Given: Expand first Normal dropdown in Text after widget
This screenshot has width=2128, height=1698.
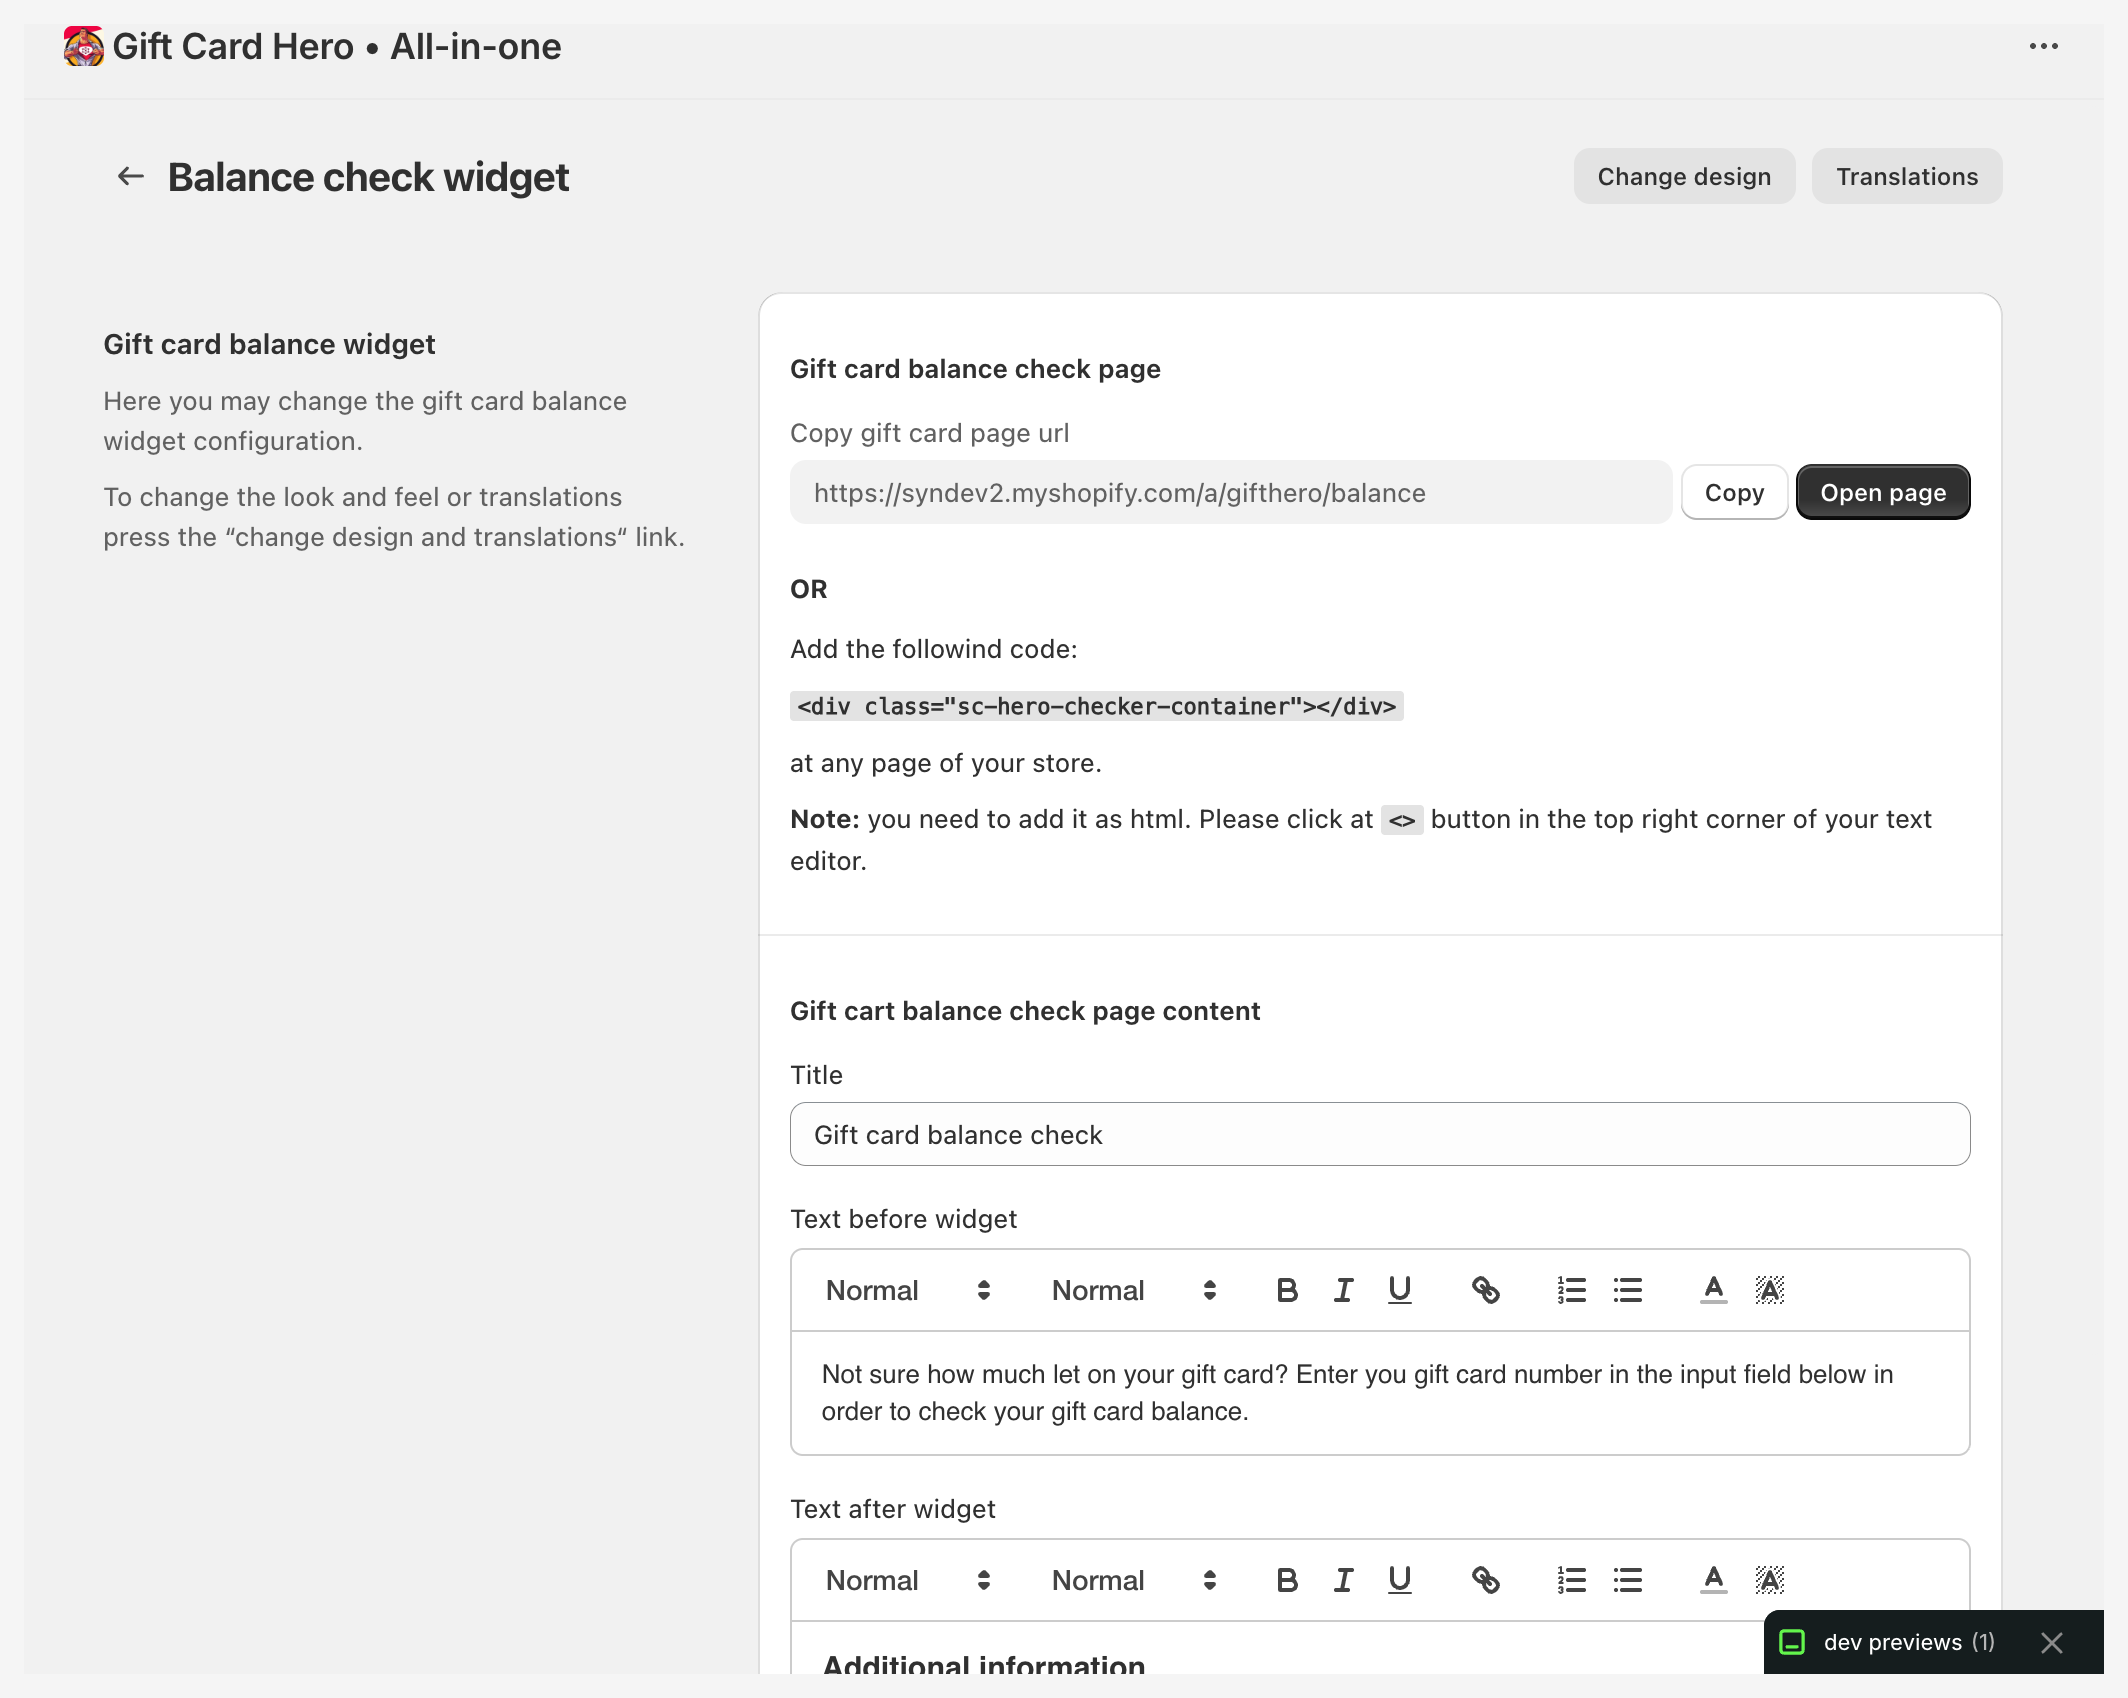Looking at the screenshot, I should point(907,1580).
